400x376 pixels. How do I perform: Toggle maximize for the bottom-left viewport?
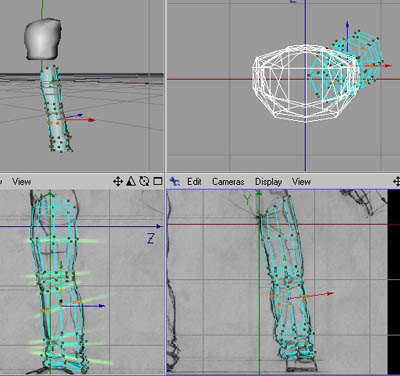click(x=158, y=181)
